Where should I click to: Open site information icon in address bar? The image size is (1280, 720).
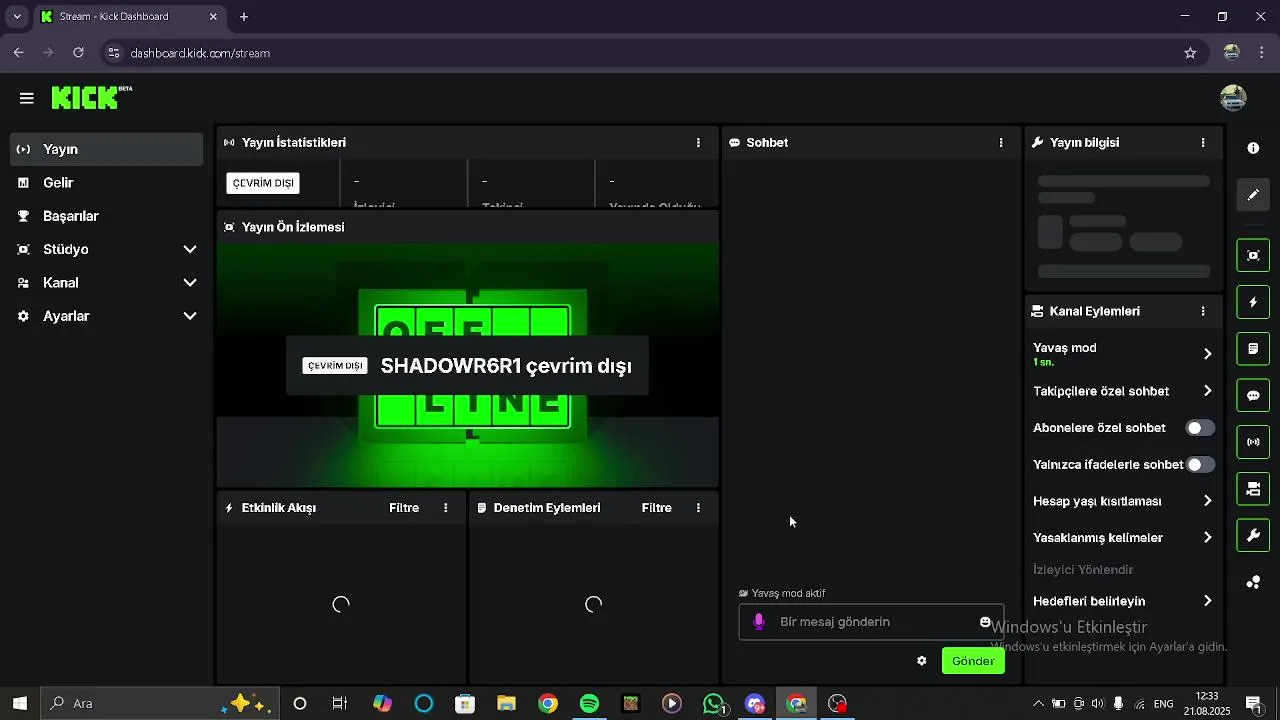tap(113, 53)
